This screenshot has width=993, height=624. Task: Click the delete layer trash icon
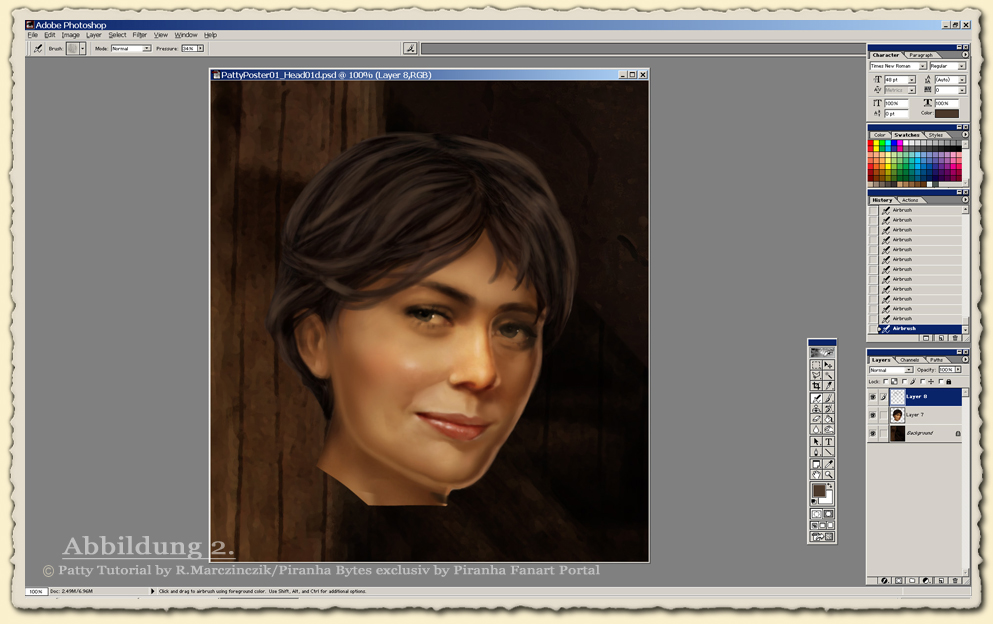click(955, 580)
